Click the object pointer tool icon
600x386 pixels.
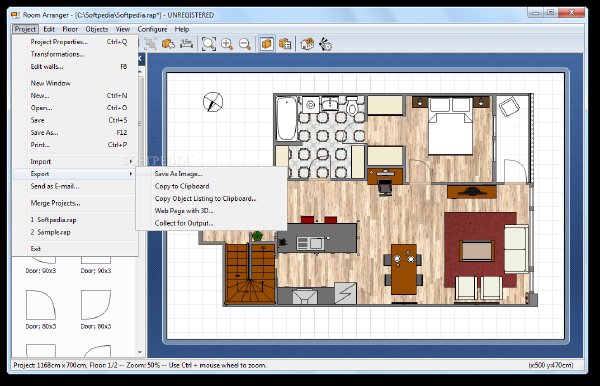click(x=168, y=44)
